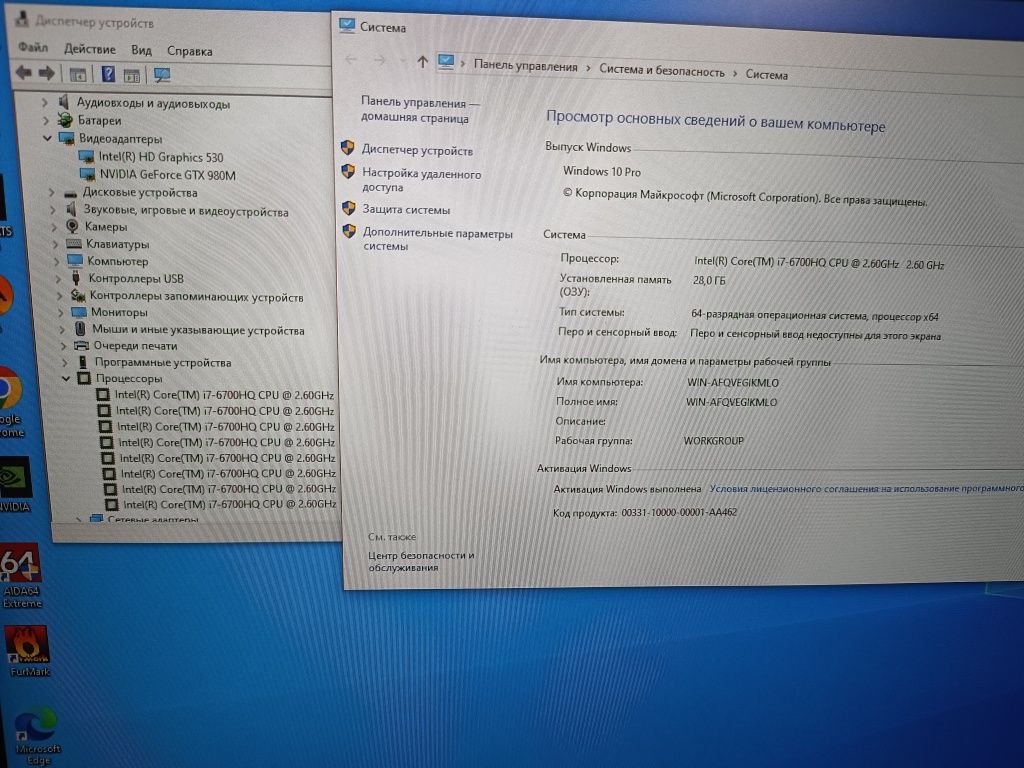Select the Программные устройства category
This screenshot has width=1024, height=768.
163,362
